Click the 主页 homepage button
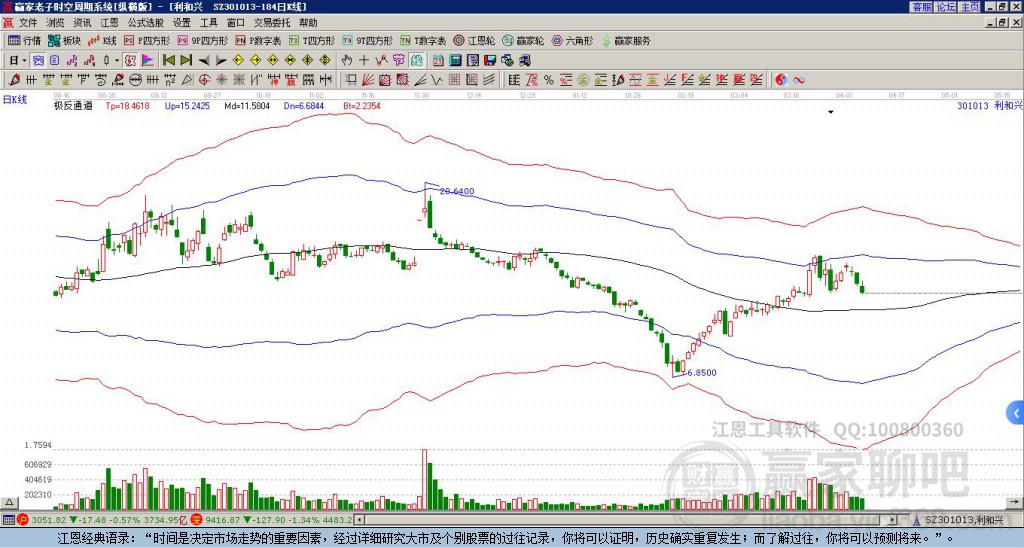The width and height of the screenshot is (1024, 548). click(x=970, y=7)
